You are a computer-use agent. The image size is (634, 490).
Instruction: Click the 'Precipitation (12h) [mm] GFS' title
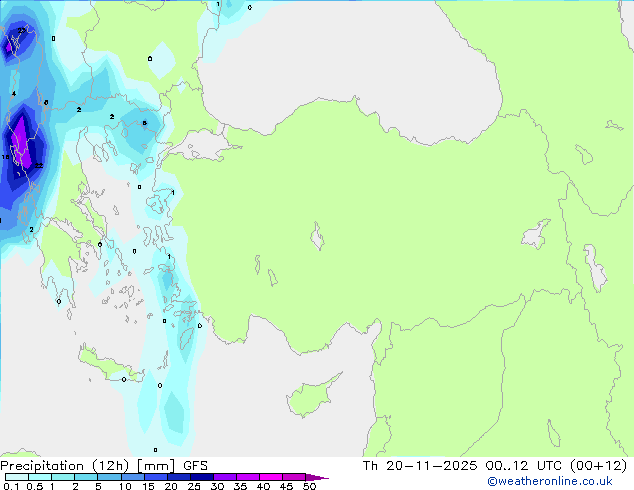[104, 466]
